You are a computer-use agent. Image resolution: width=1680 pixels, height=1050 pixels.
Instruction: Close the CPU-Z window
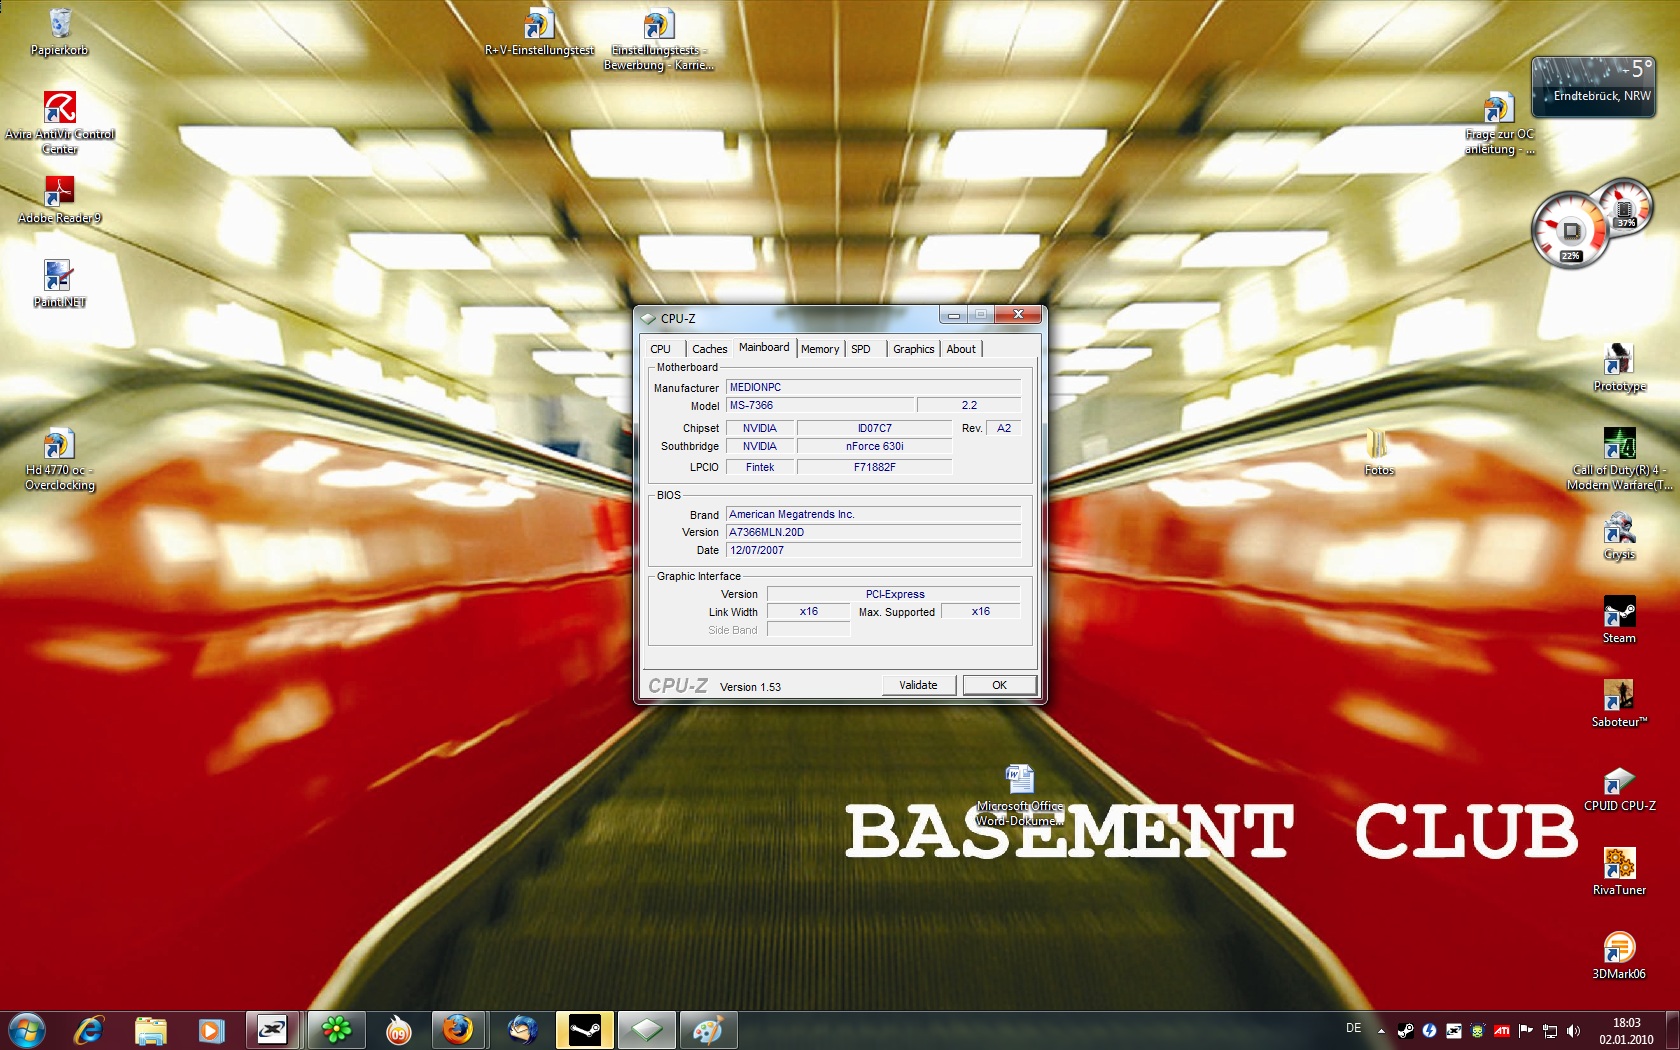pyautogui.click(x=1018, y=314)
